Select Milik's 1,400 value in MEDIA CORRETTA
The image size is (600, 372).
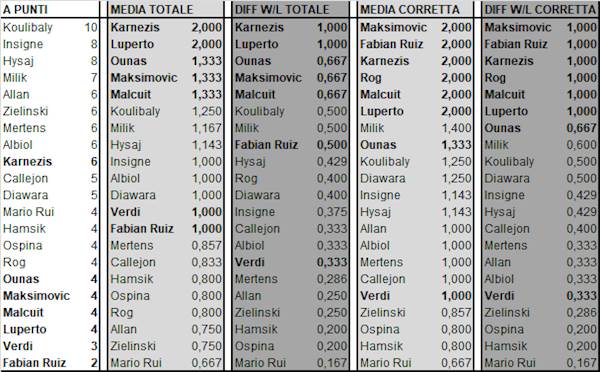click(457, 128)
